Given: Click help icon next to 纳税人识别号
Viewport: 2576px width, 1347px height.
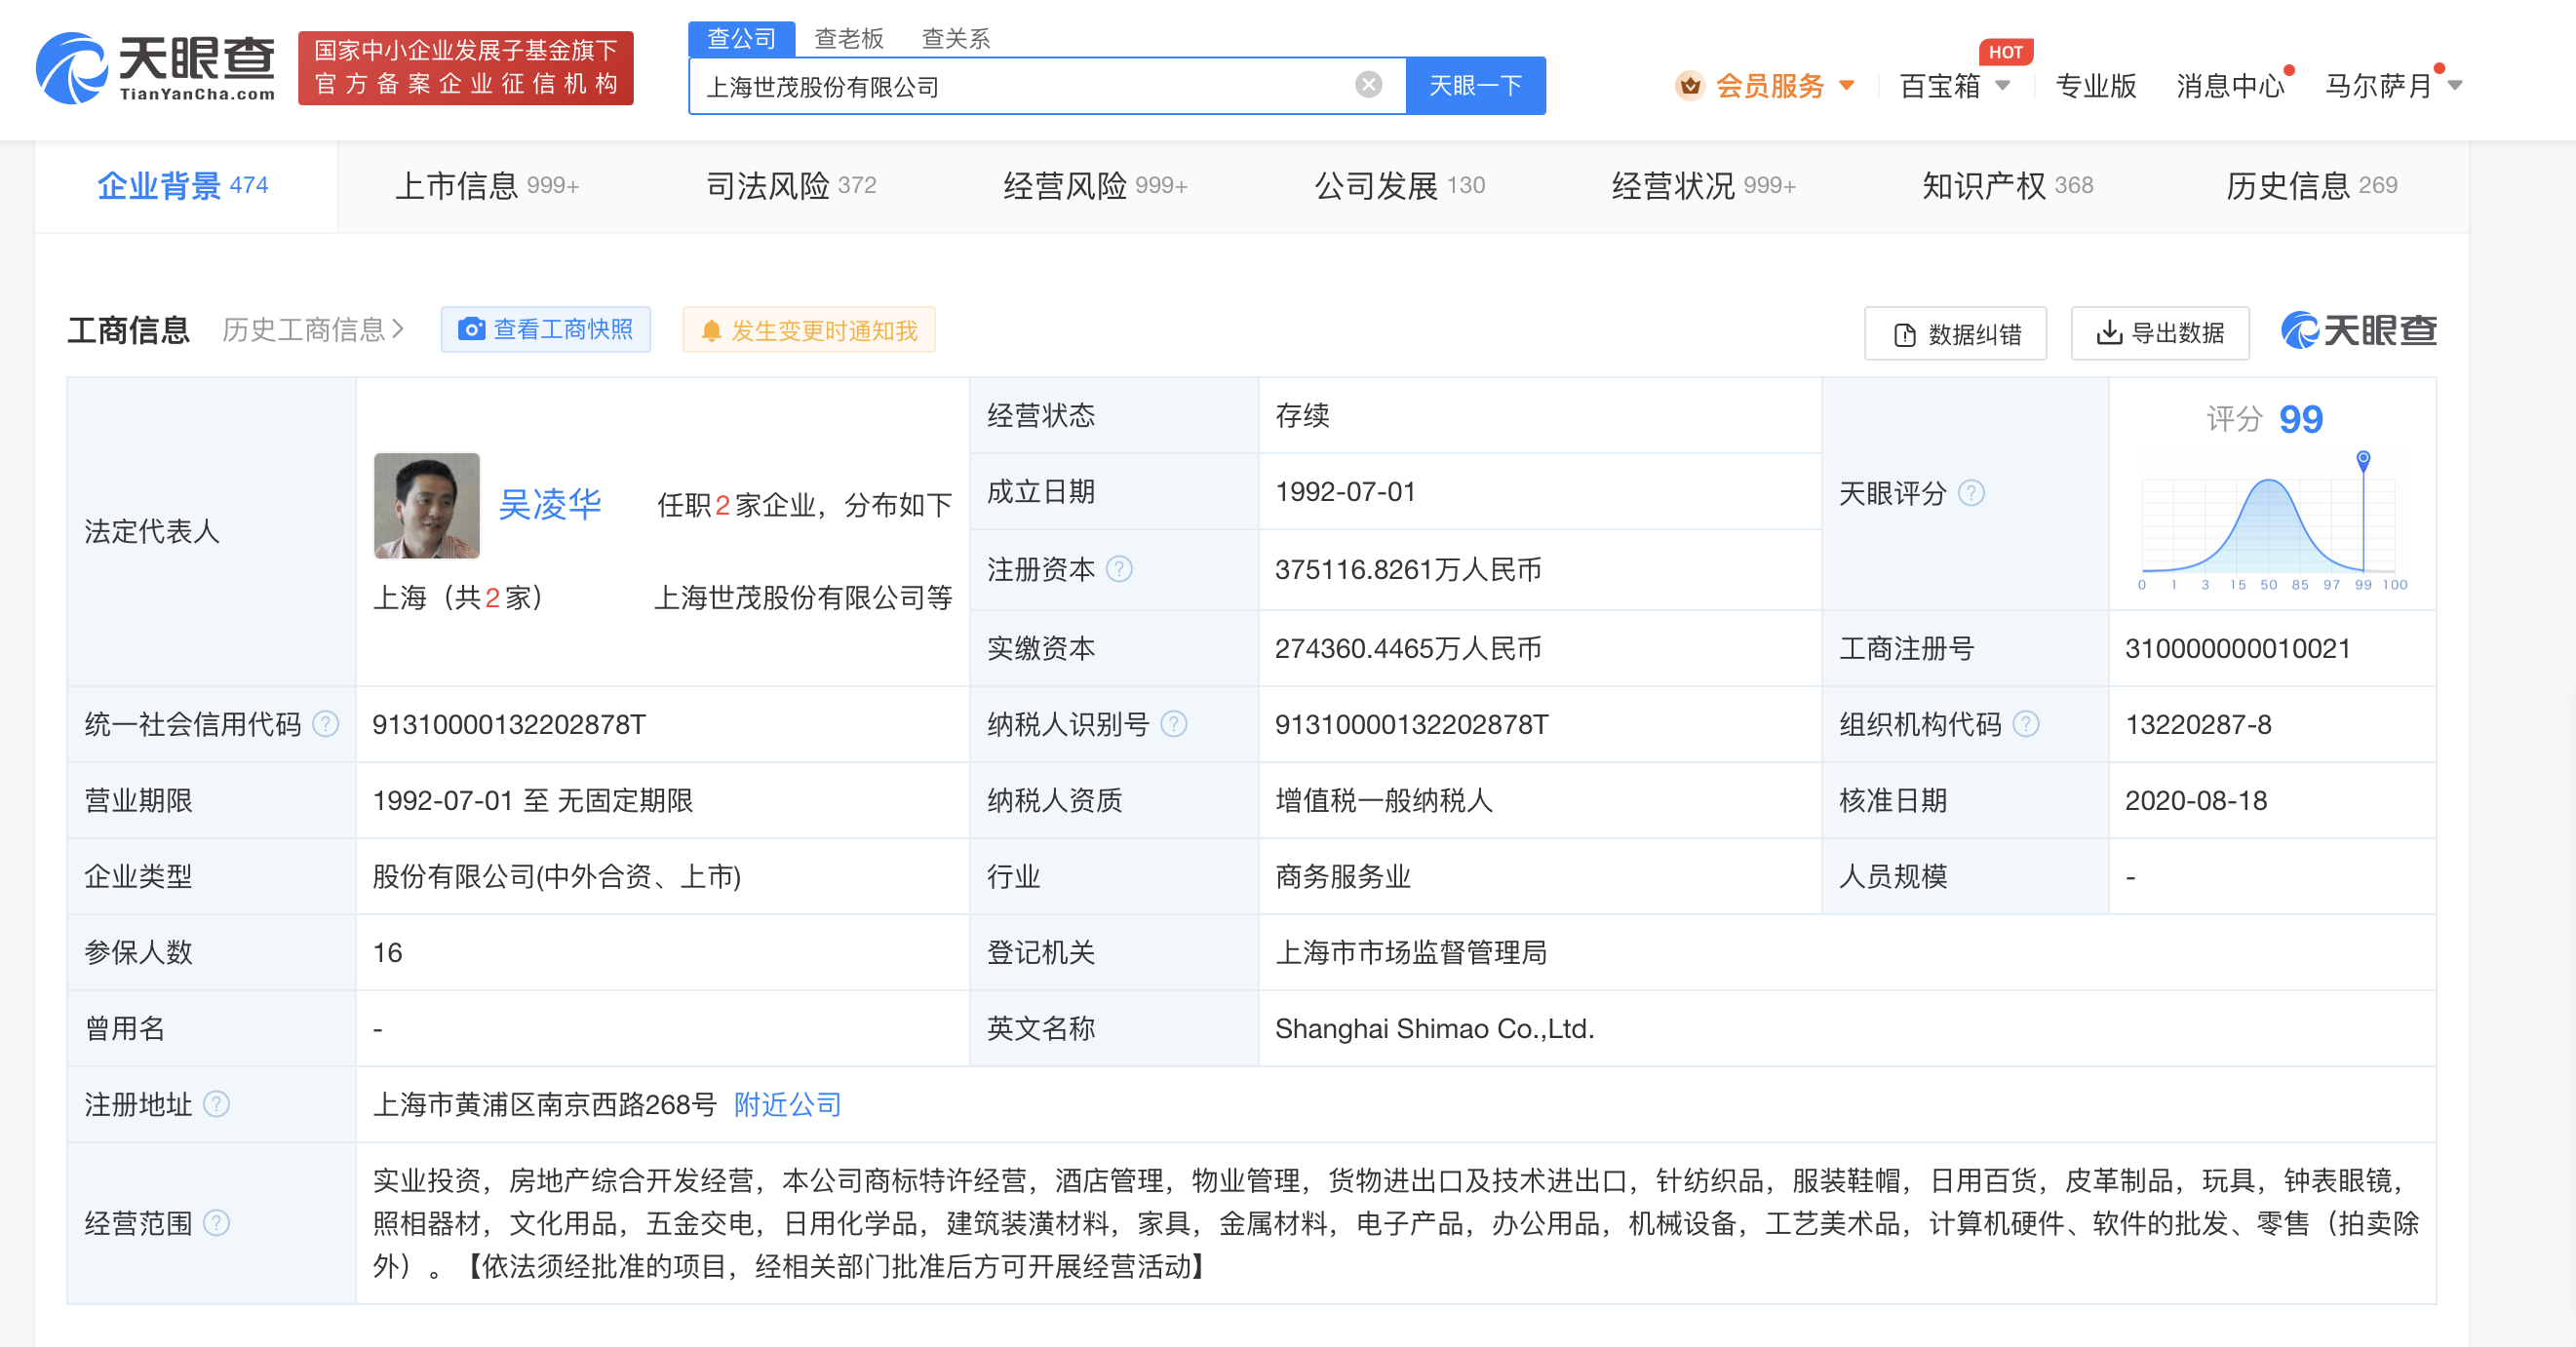Looking at the screenshot, I should pos(1173,724).
